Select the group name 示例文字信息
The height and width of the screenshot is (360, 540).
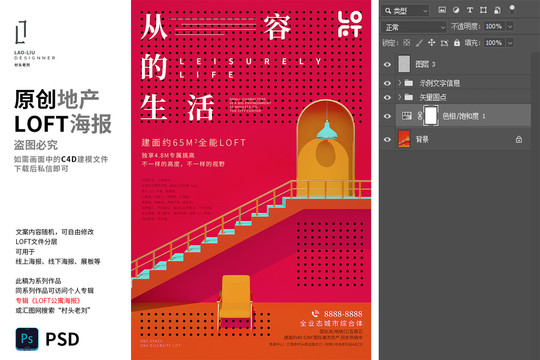pos(439,83)
